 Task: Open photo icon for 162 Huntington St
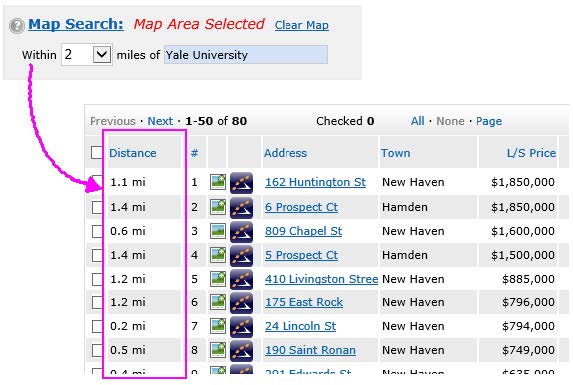click(x=218, y=182)
